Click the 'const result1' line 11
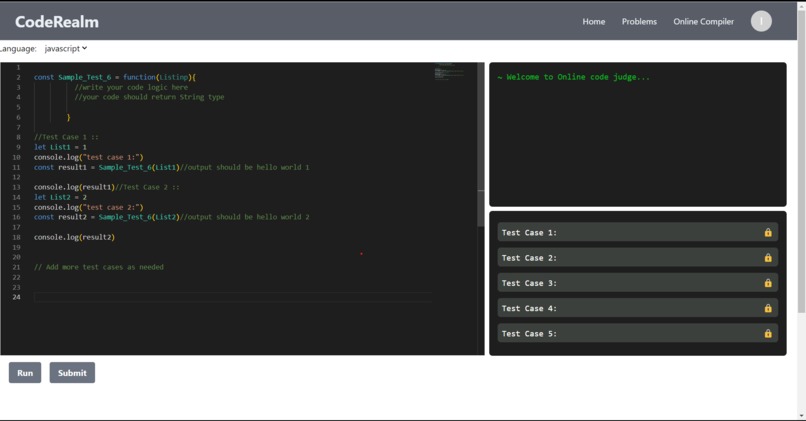The image size is (806, 421). 172,167
